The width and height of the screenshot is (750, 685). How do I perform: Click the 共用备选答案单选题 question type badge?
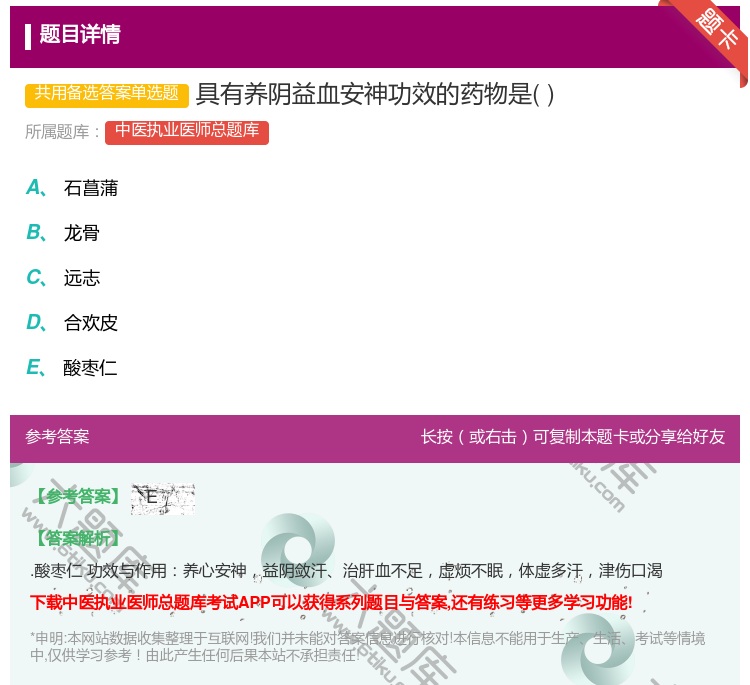tap(107, 94)
